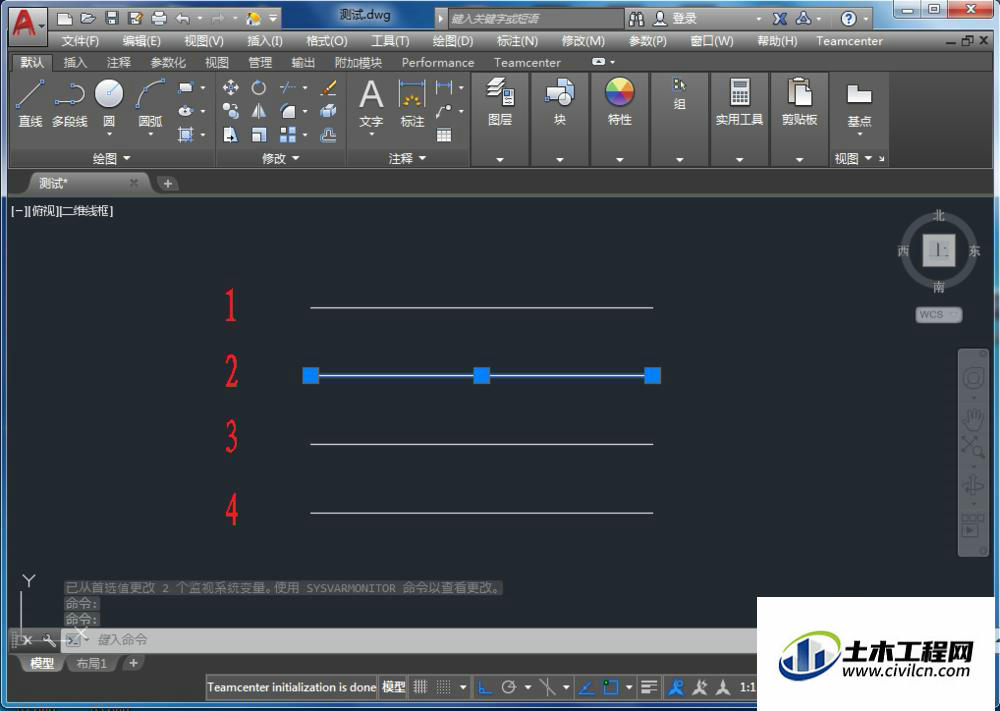The image size is (1000, 711).
Task: Click the Hatch tool icon in Draw panel
Action: tap(186, 135)
